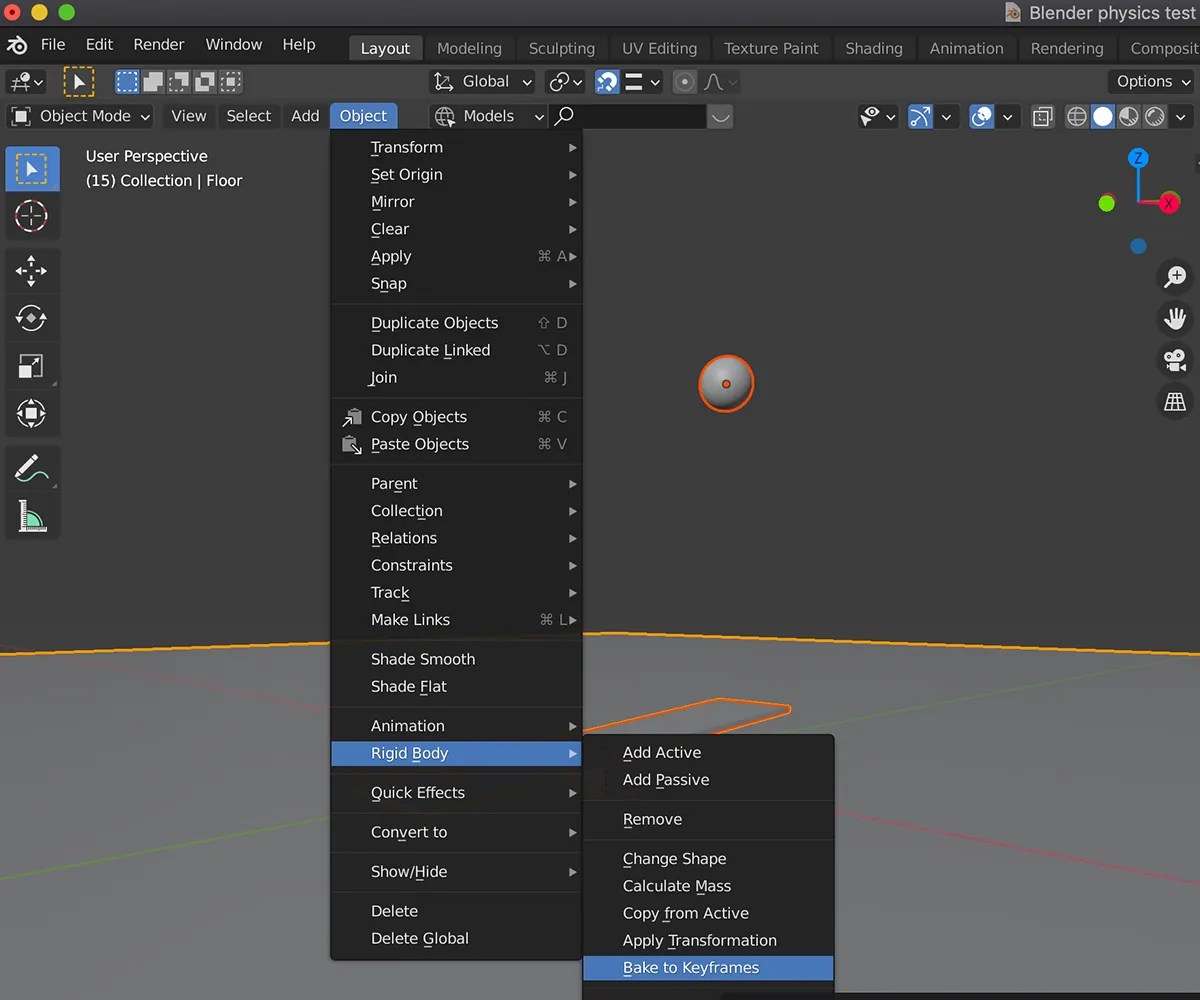Open the overlays settings dropdown arrow
The image size is (1200, 1000).
tap(1008, 117)
